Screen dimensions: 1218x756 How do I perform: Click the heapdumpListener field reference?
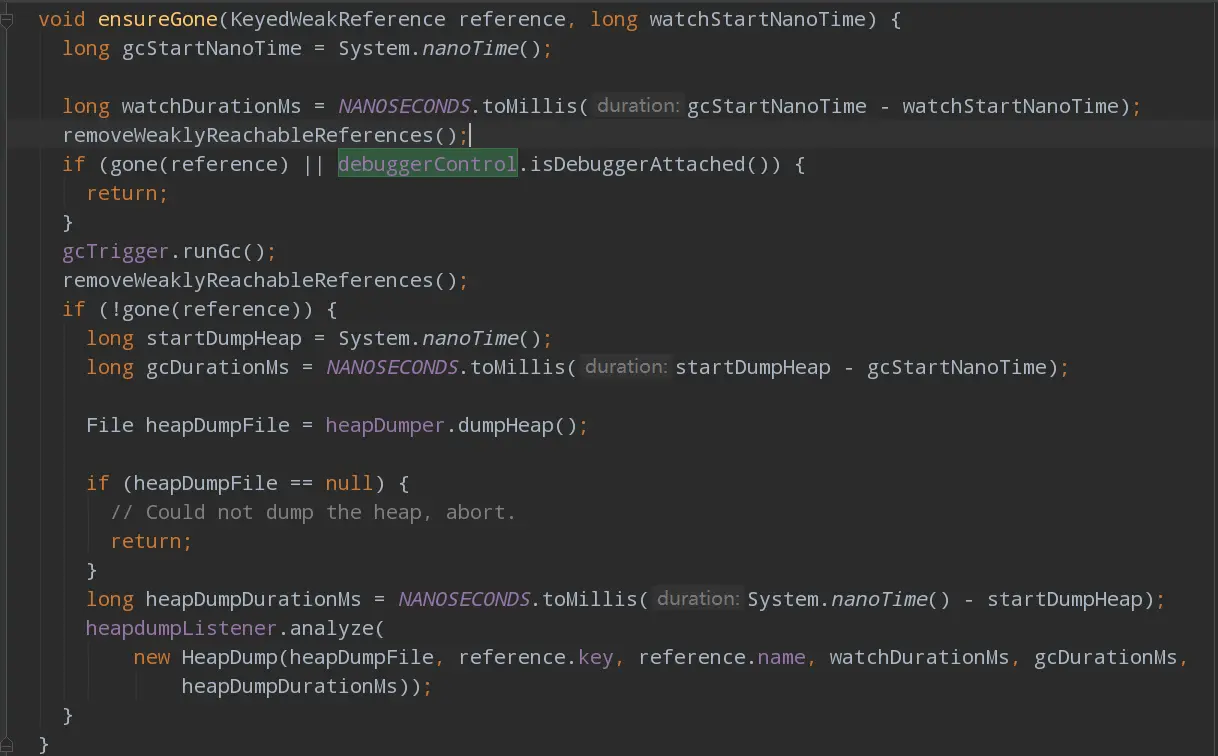click(181, 628)
